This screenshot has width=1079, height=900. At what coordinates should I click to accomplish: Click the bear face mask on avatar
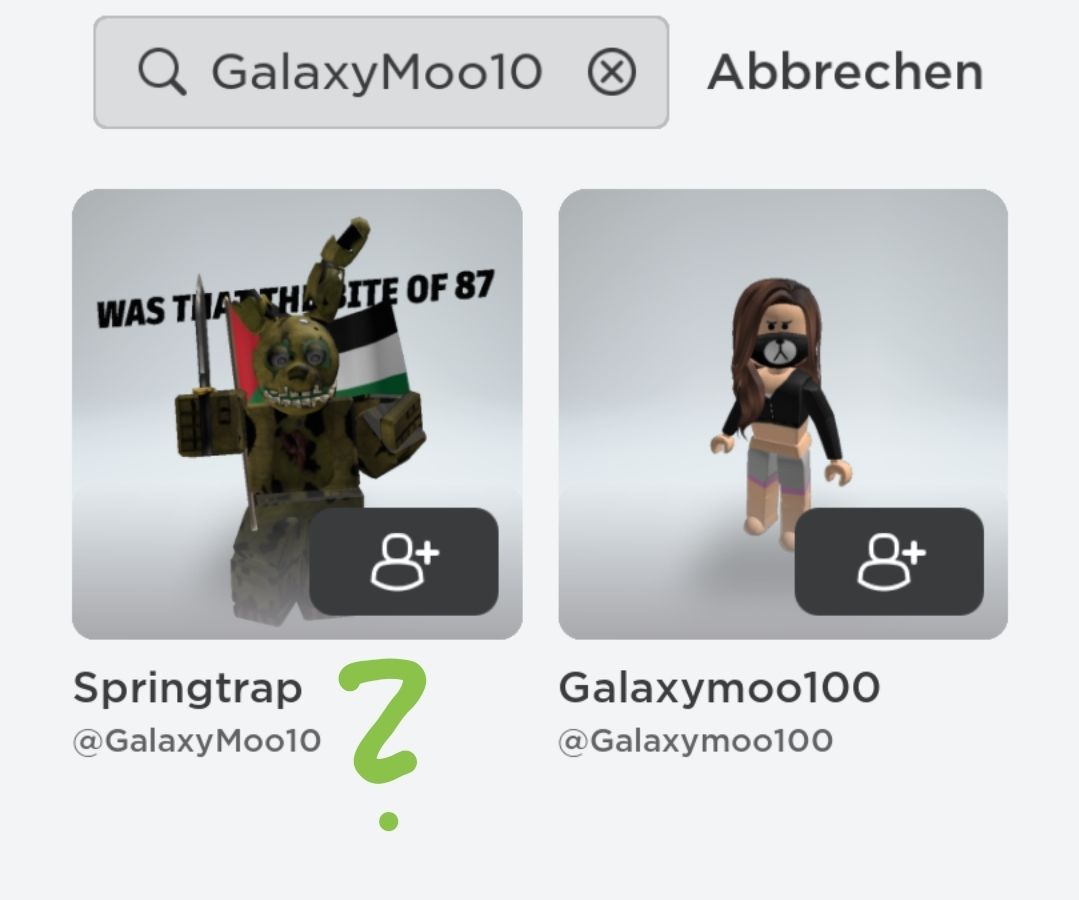click(x=778, y=350)
